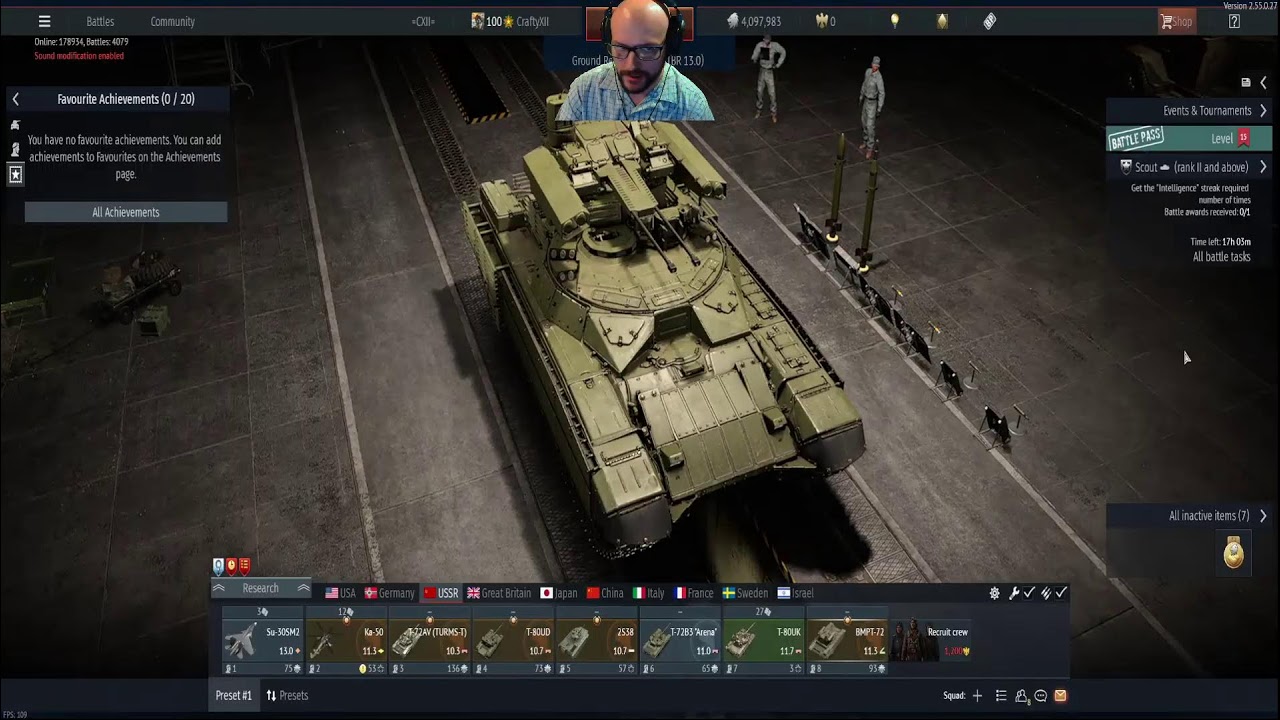This screenshot has height=720, width=1280.
Task: Select the Su-30SM2 aircraft slot
Action: [x=263, y=641]
